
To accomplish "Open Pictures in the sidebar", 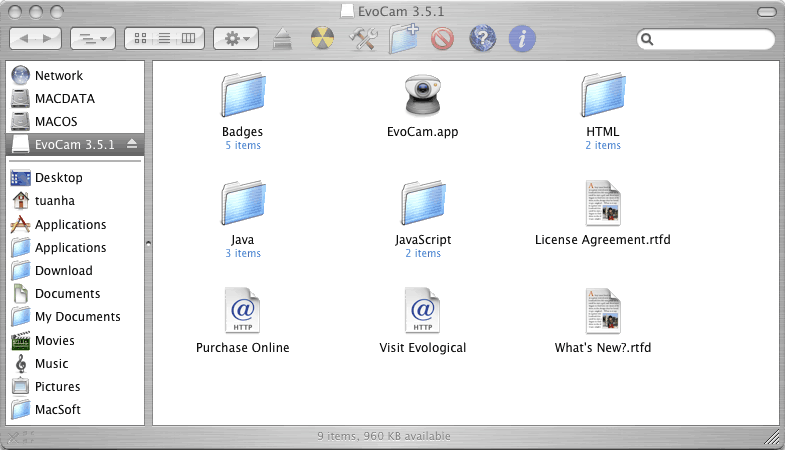I will click(x=75, y=387).
